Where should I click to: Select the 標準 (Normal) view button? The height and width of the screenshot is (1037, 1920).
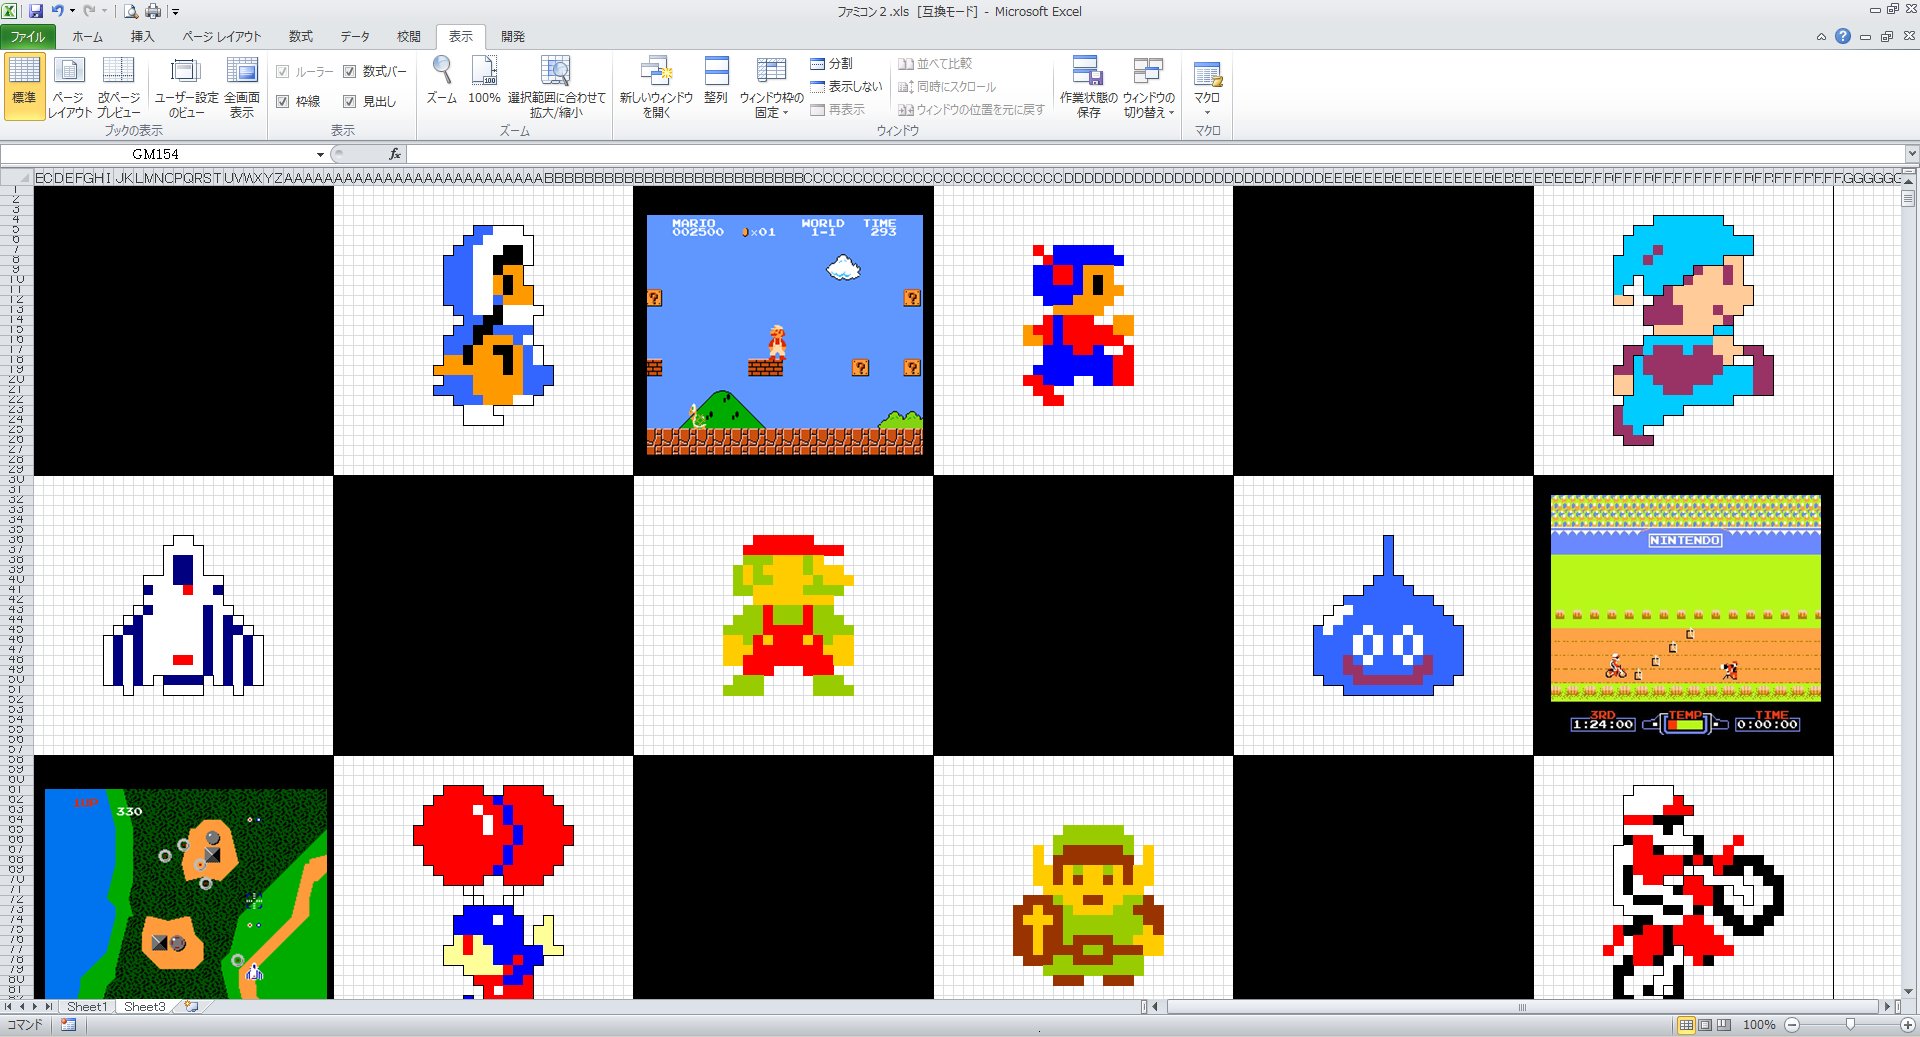[x=24, y=87]
